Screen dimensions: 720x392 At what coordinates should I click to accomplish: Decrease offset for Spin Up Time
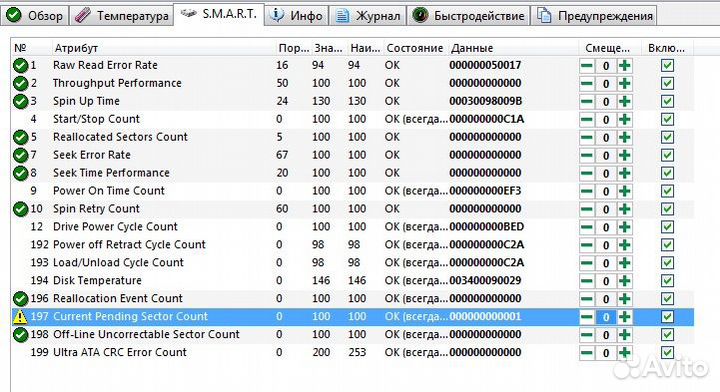tap(587, 101)
